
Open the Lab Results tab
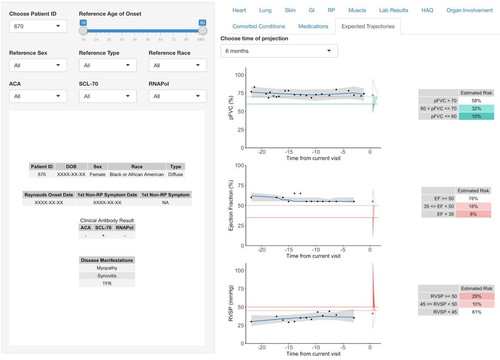coord(393,10)
